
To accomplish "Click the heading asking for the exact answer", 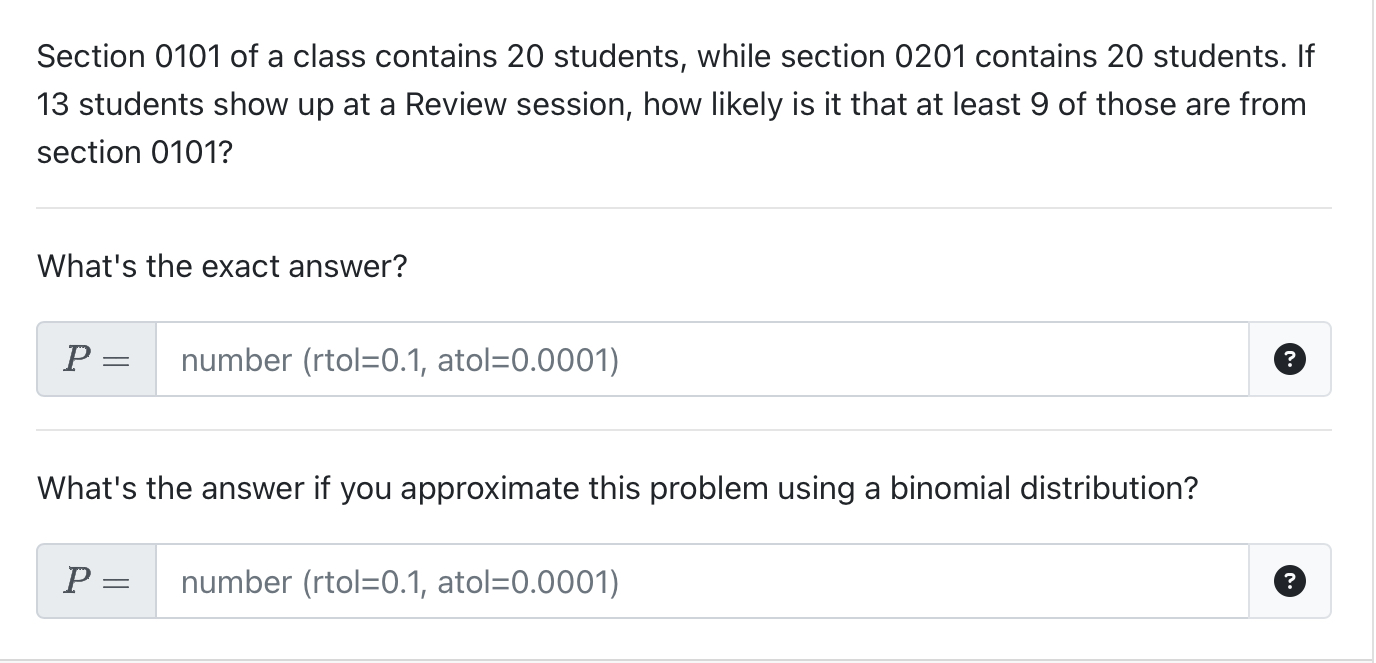I will click(221, 266).
